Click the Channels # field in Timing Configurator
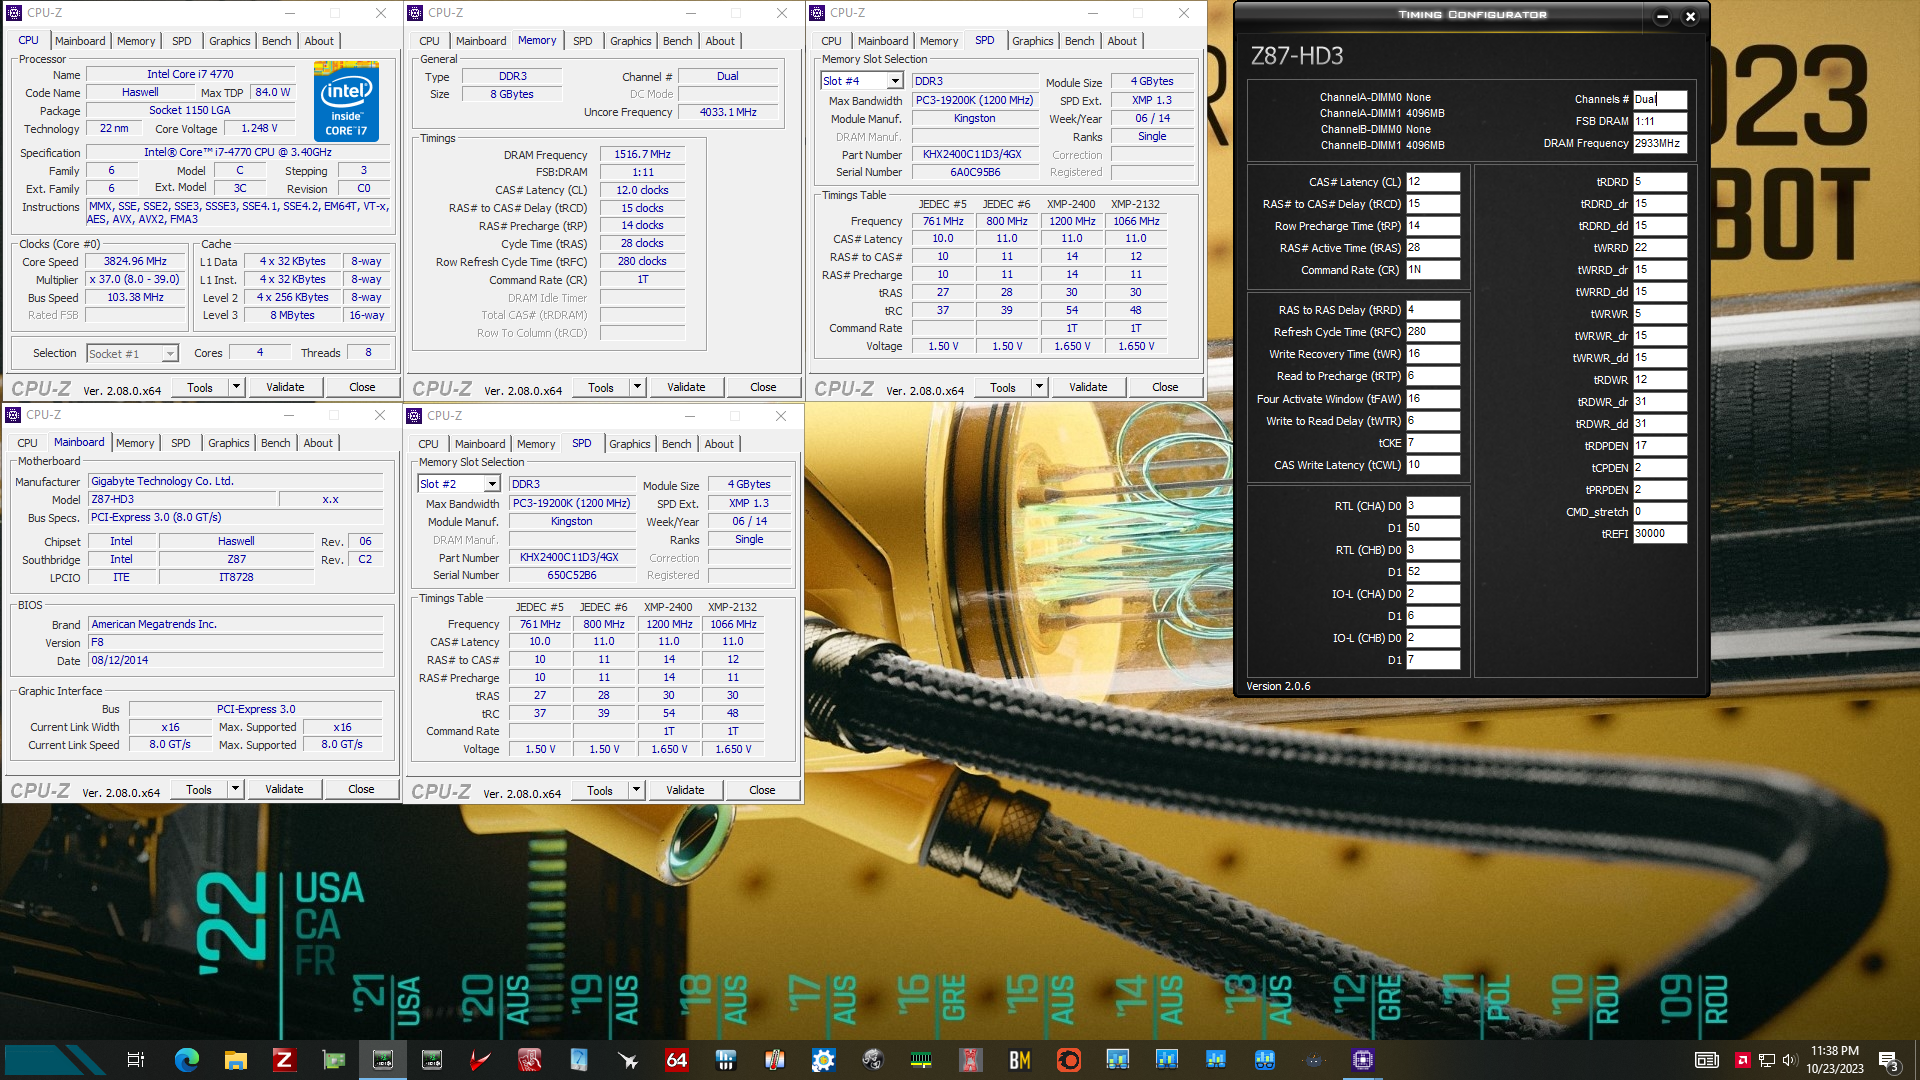1920x1080 pixels. tap(1660, 100)
